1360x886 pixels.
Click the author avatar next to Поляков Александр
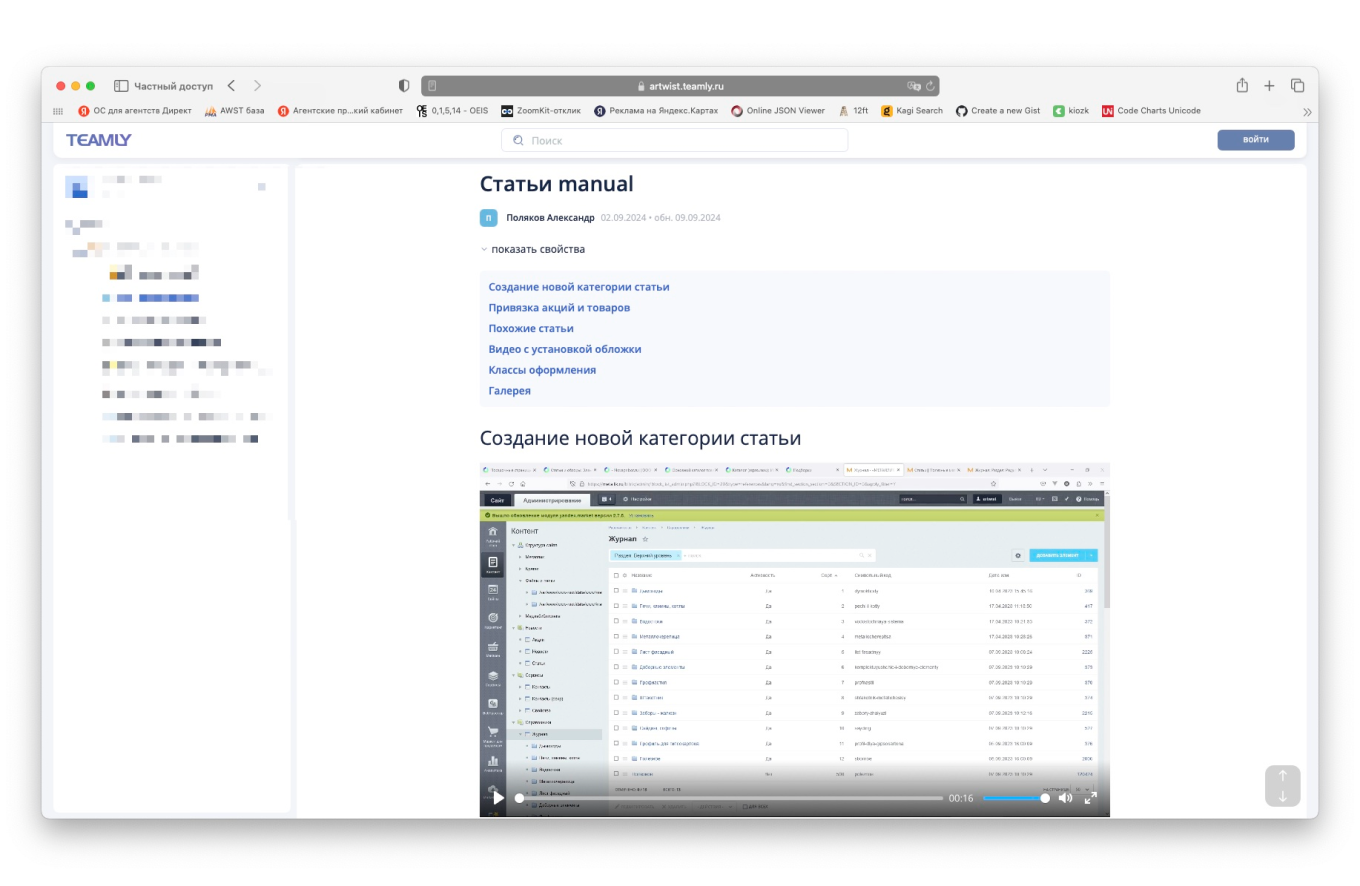point(489,218)
